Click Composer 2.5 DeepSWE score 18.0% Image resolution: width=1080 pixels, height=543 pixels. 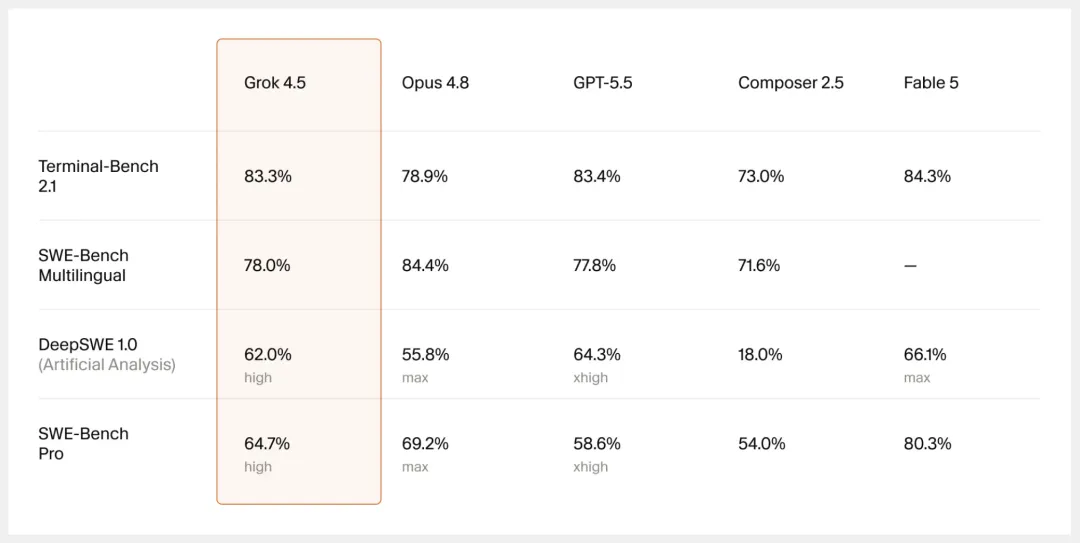pyautogui.click(x=760, y=355)
